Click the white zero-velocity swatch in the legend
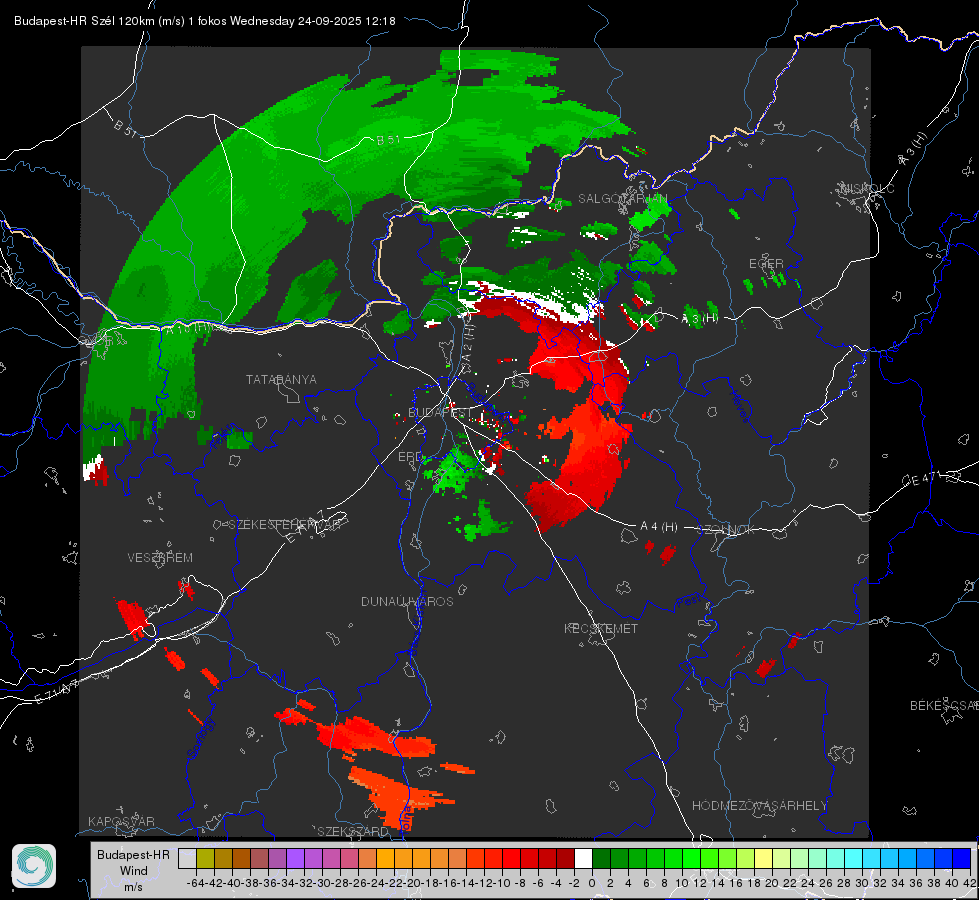The image size is (979, 900). click(583, 859)
